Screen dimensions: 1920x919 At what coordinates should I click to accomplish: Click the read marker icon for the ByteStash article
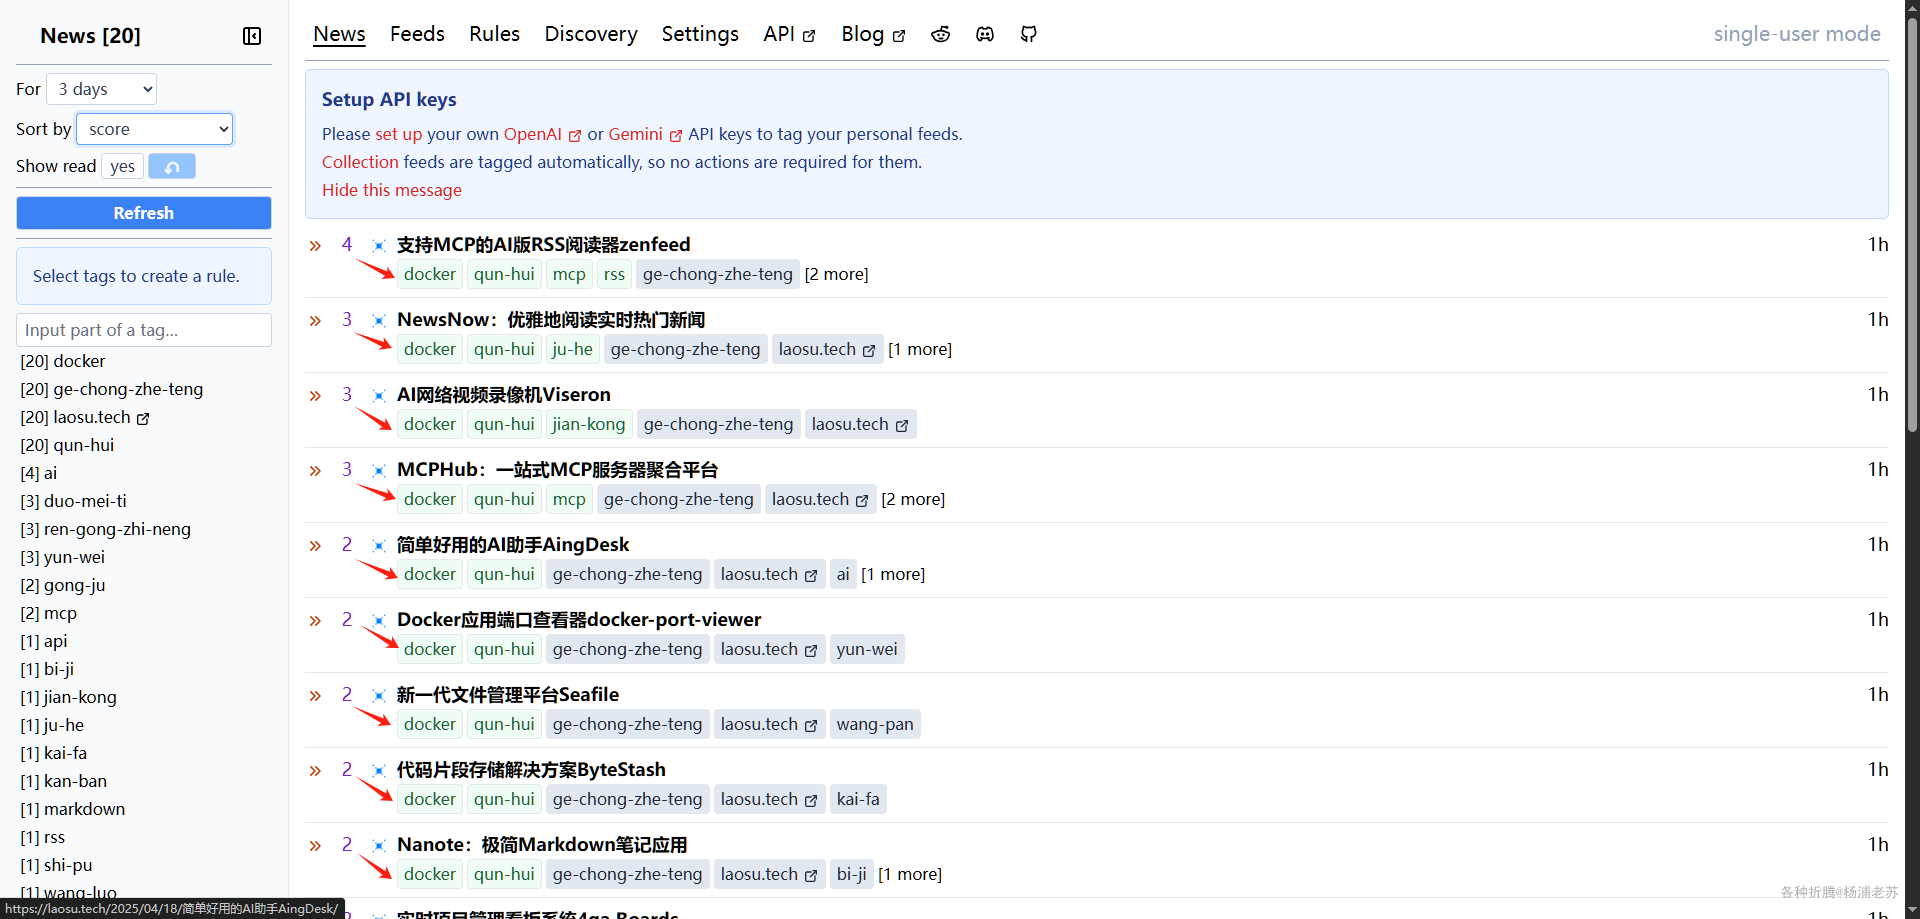click(x=379, y=770)
